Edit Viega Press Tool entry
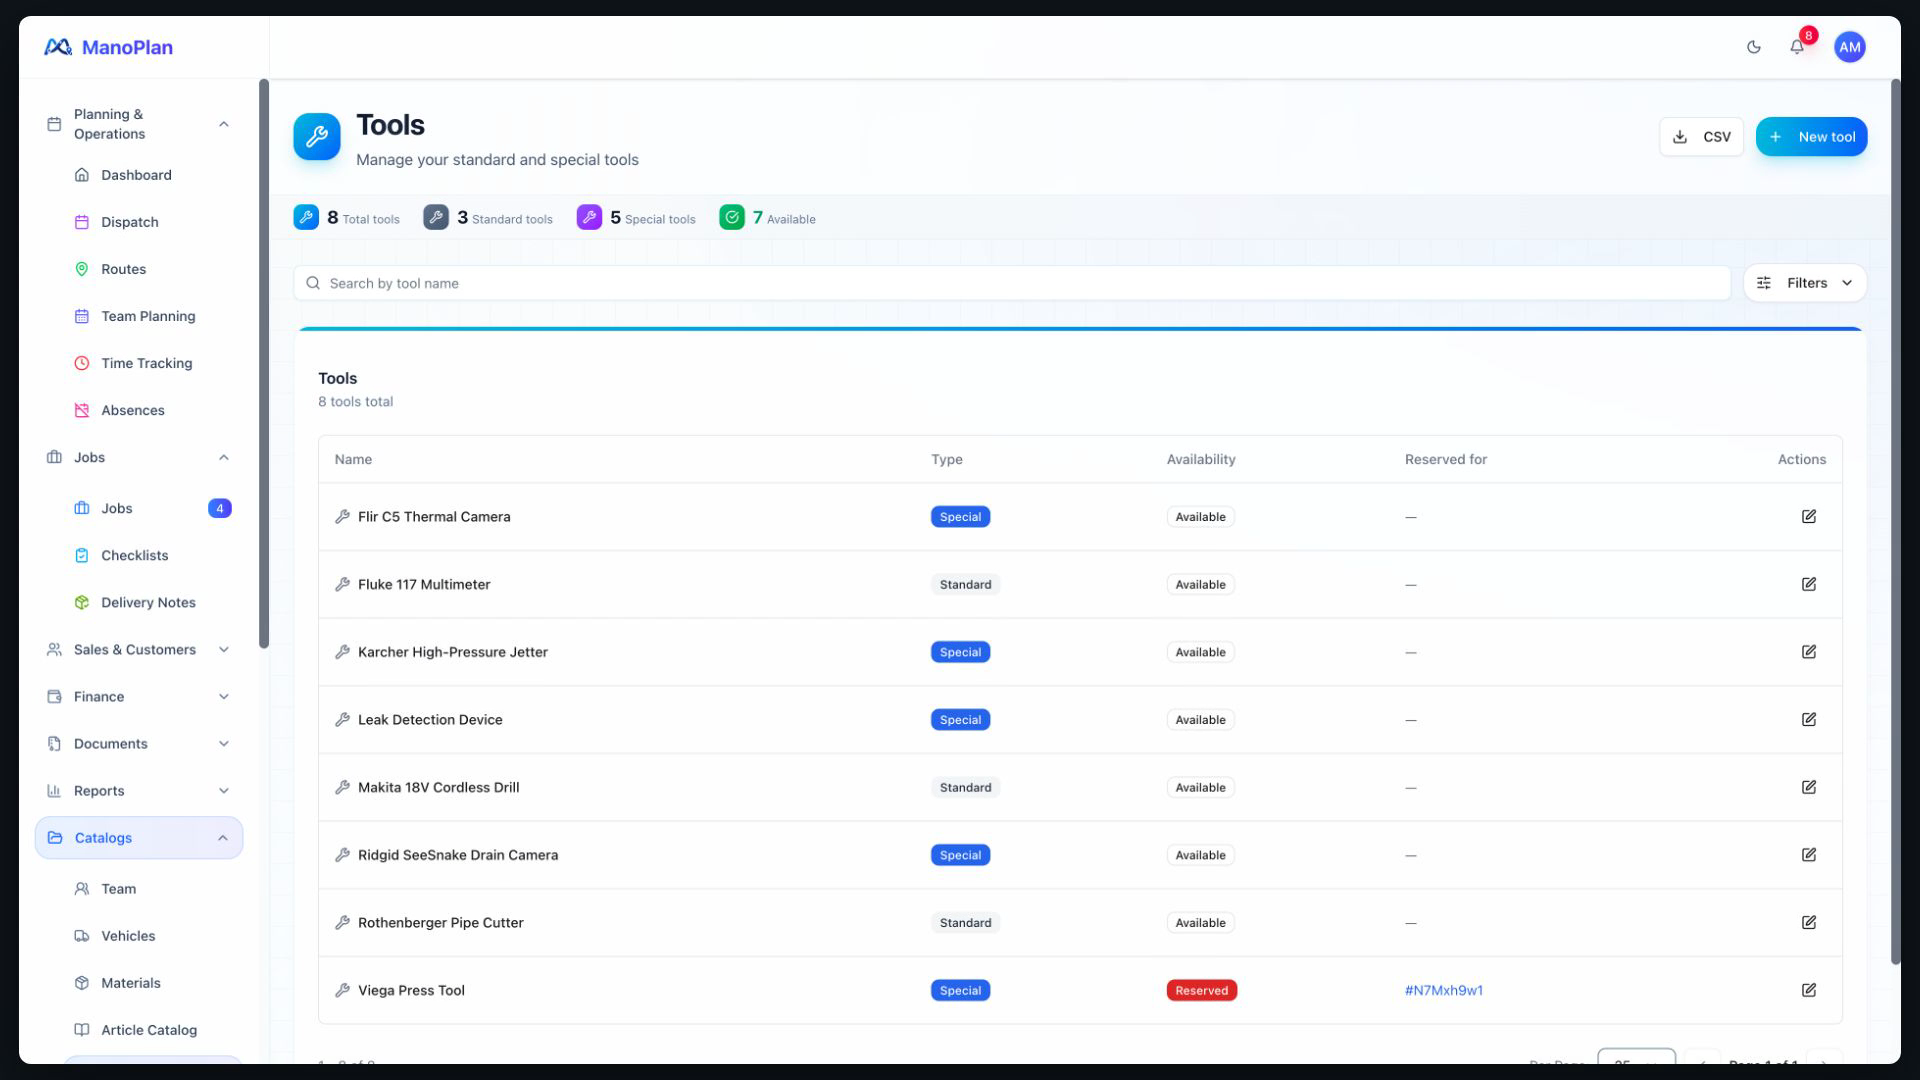The width and height of the screenshot is (1920, 1080). click(1808, 990)
